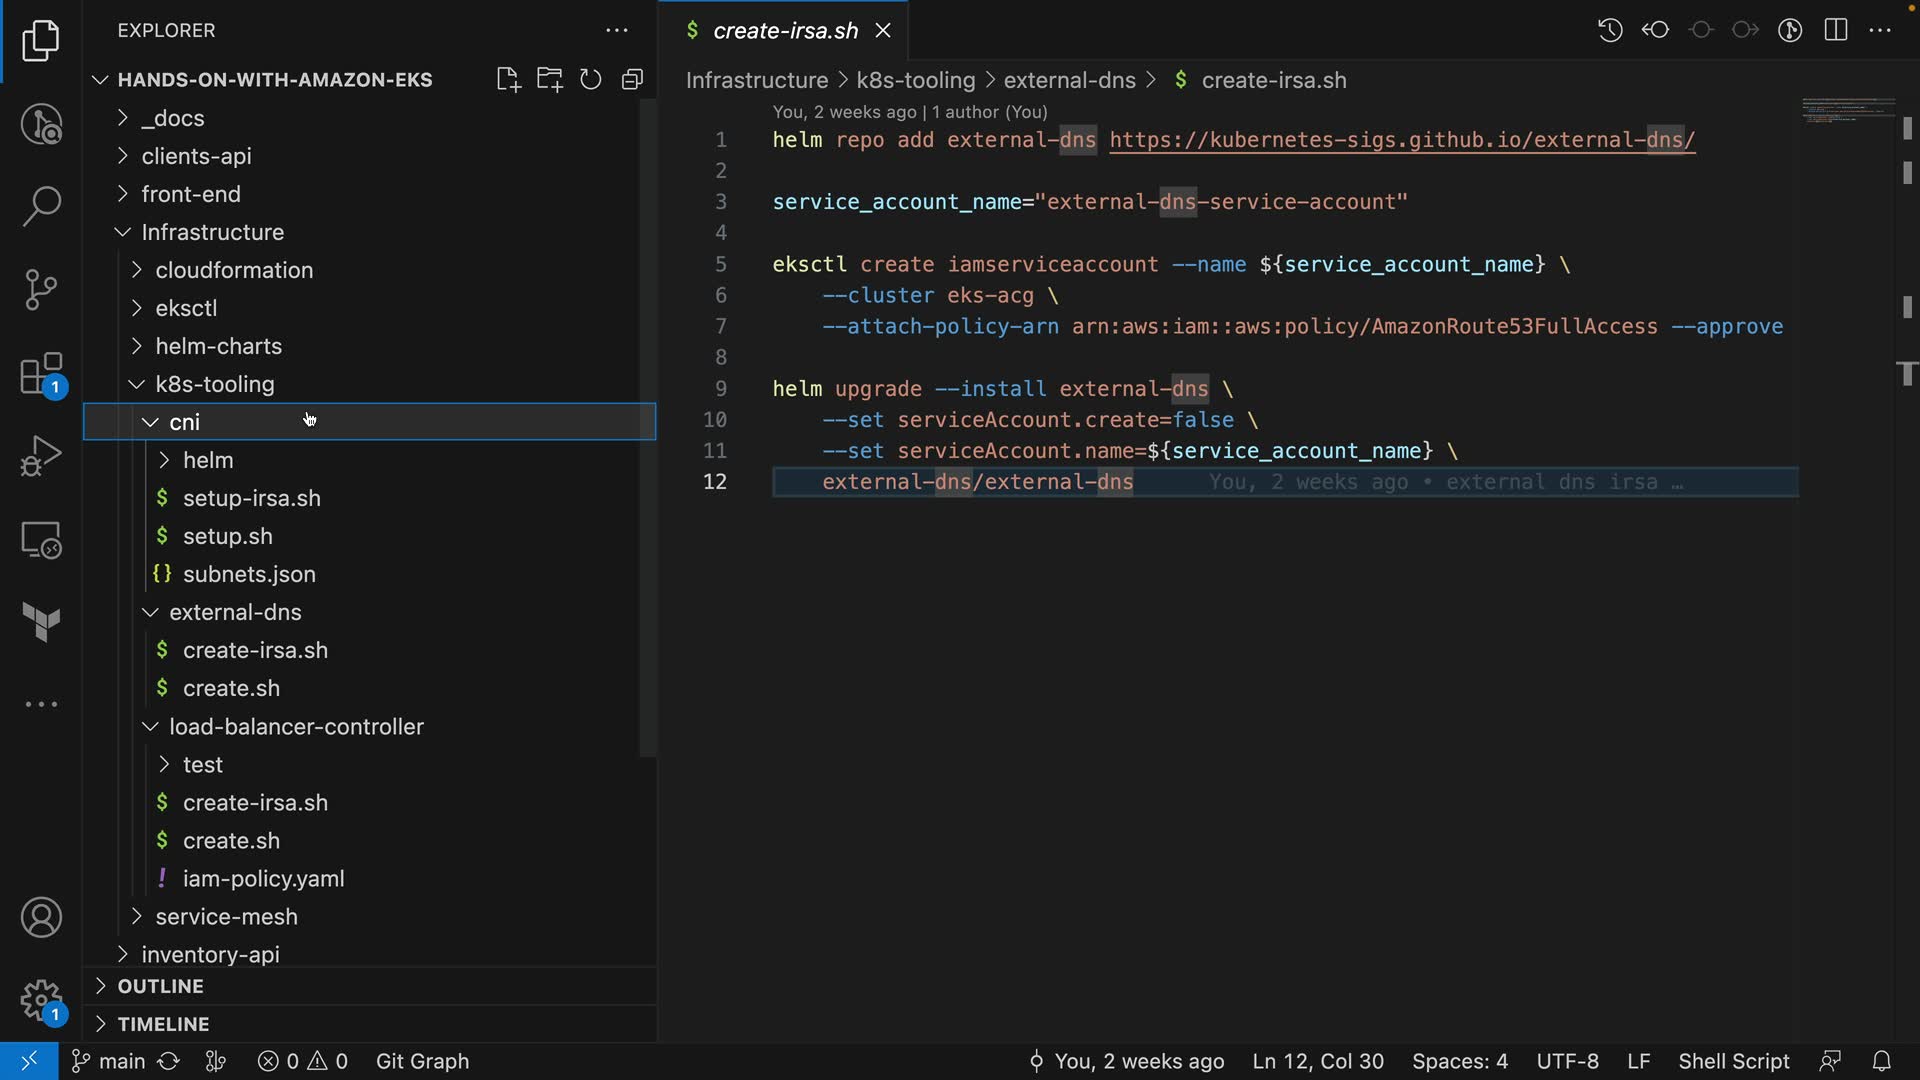
Task: Open the Search view in activity bar
Action: (x=41, y=207)
